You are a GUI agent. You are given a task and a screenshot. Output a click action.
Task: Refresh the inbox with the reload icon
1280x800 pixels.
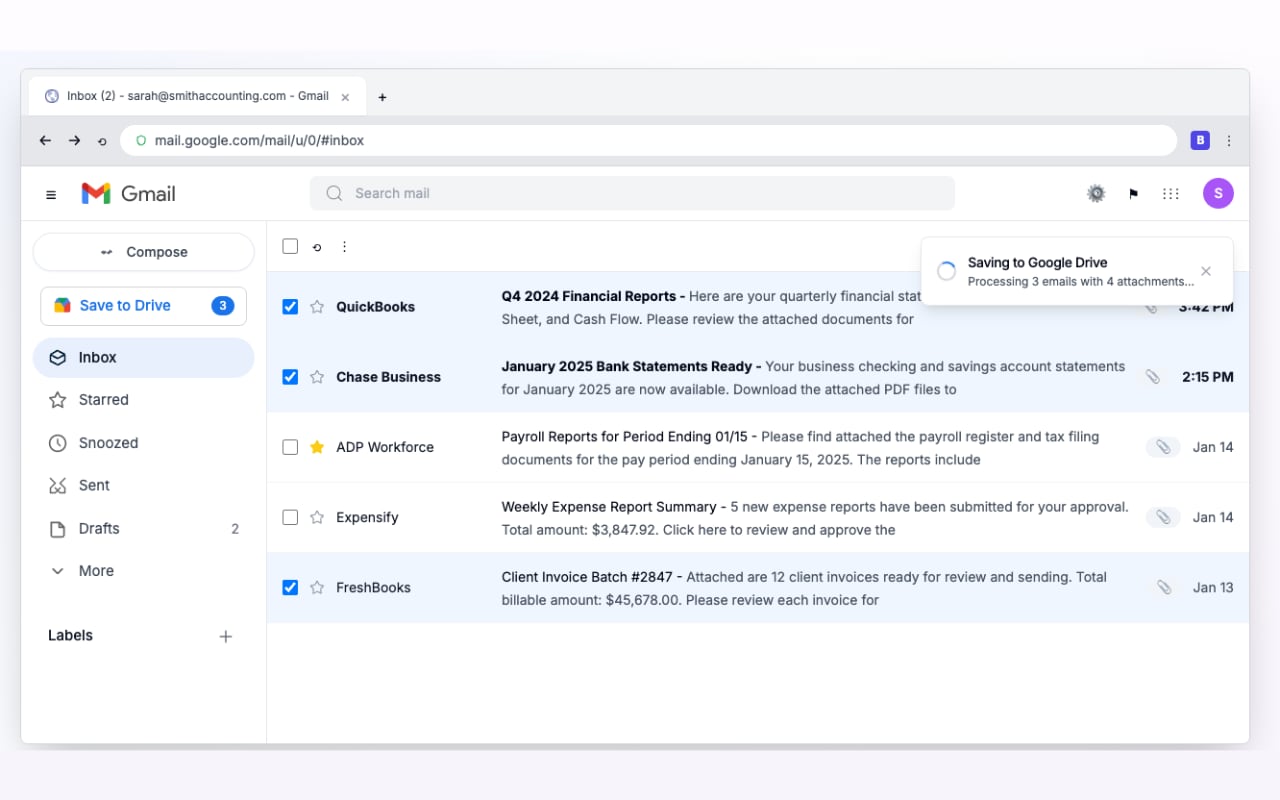point(317,246)
